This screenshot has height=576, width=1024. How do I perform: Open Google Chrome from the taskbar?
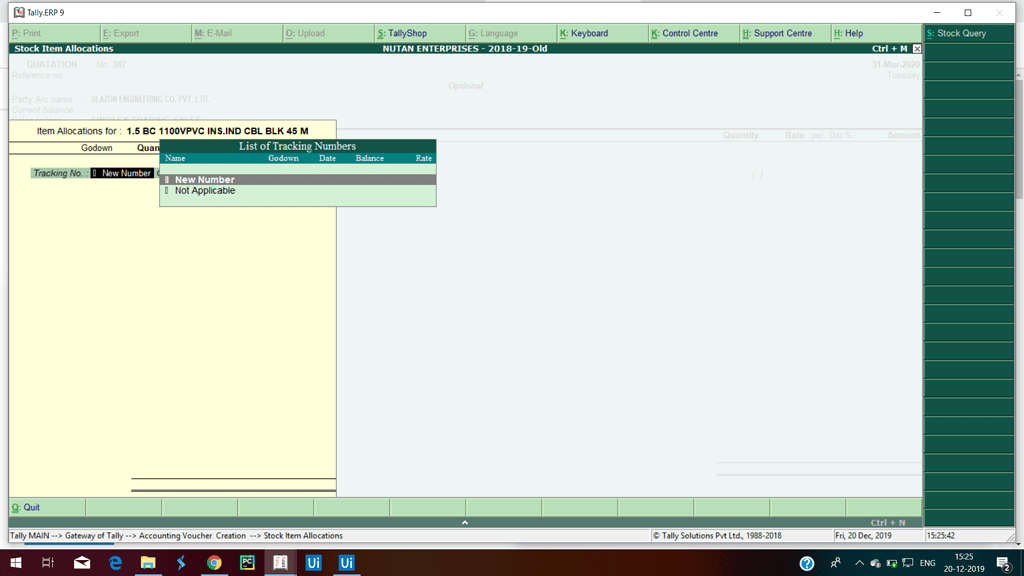(x=214, y=562)
